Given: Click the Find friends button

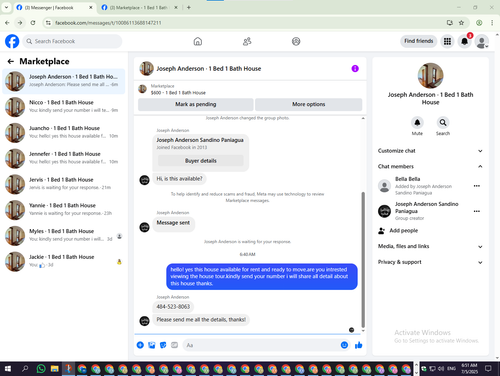Looking at the screenshot, I should coord(419,41).
